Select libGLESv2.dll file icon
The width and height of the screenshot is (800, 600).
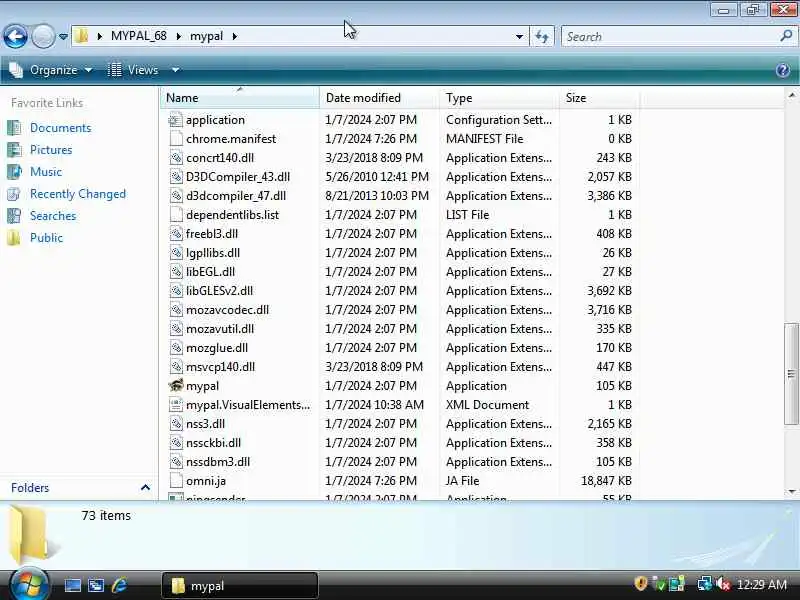click(x=175, y=291)
